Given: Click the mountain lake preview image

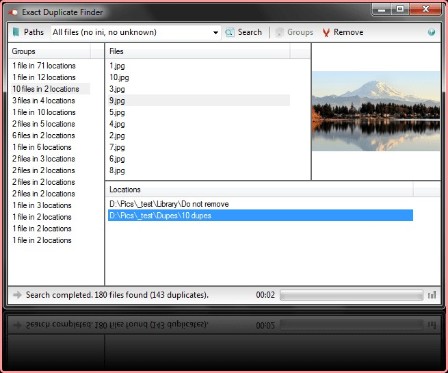Looking at the screenshot, I should pyautogui.click(x=376, y=111).
